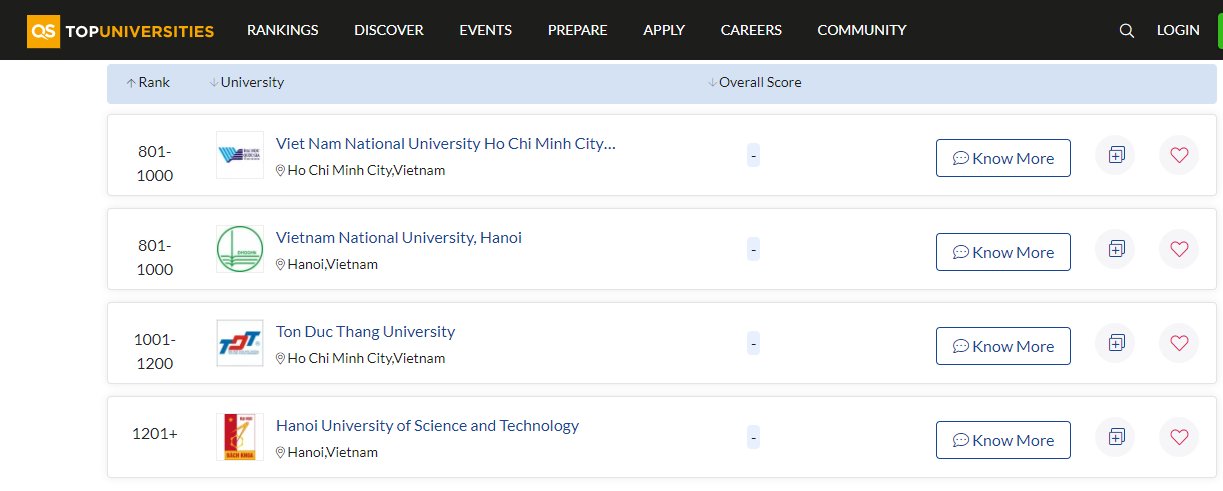The image size is (1223, 491).
Task: Open the RANKINGS menu
Action: click(283, 30)
